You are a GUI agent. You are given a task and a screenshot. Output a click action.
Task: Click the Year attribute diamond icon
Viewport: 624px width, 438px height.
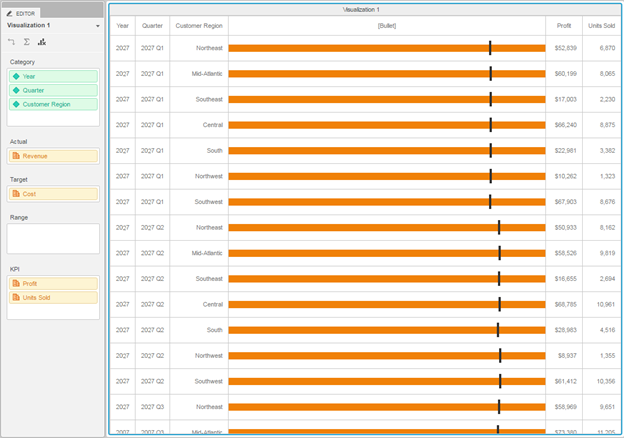pyautogui.click(x=16, y=76)
